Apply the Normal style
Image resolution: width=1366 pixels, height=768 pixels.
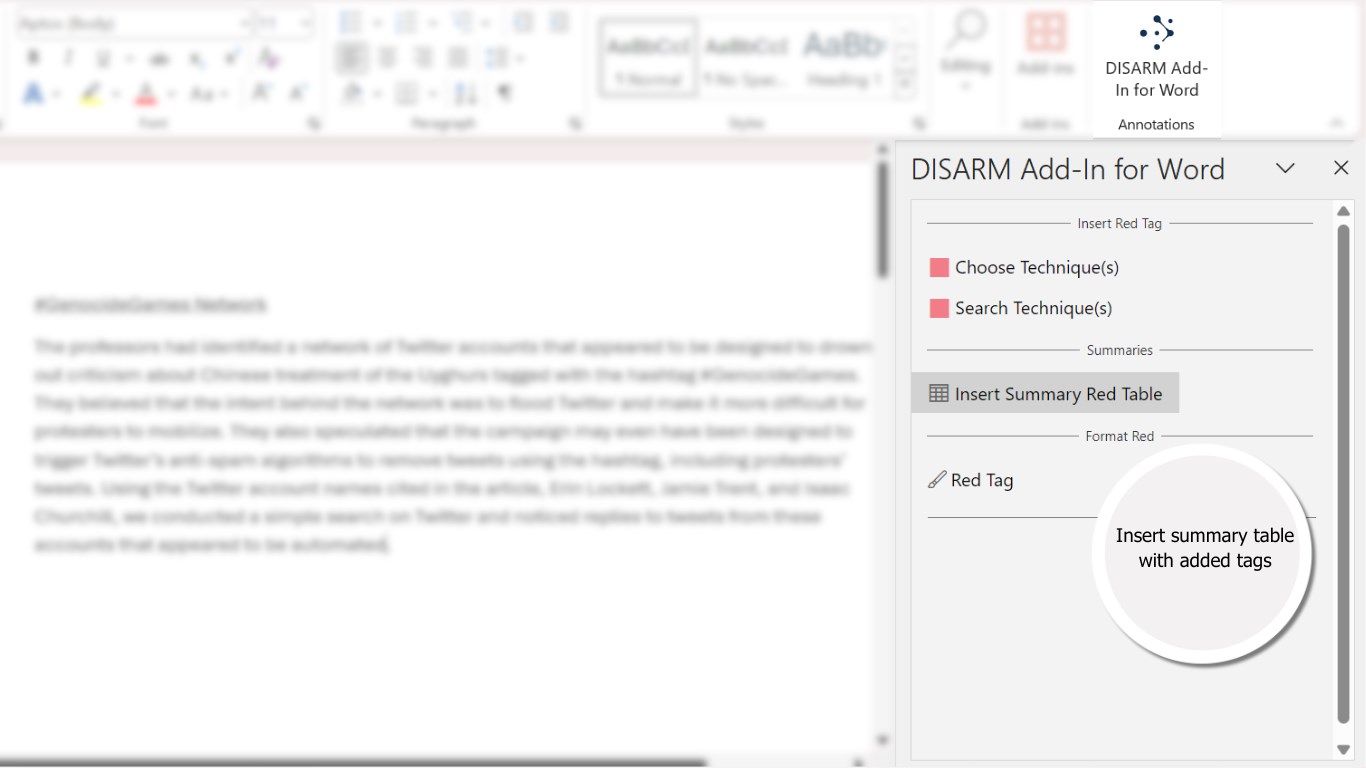point(648,58)
